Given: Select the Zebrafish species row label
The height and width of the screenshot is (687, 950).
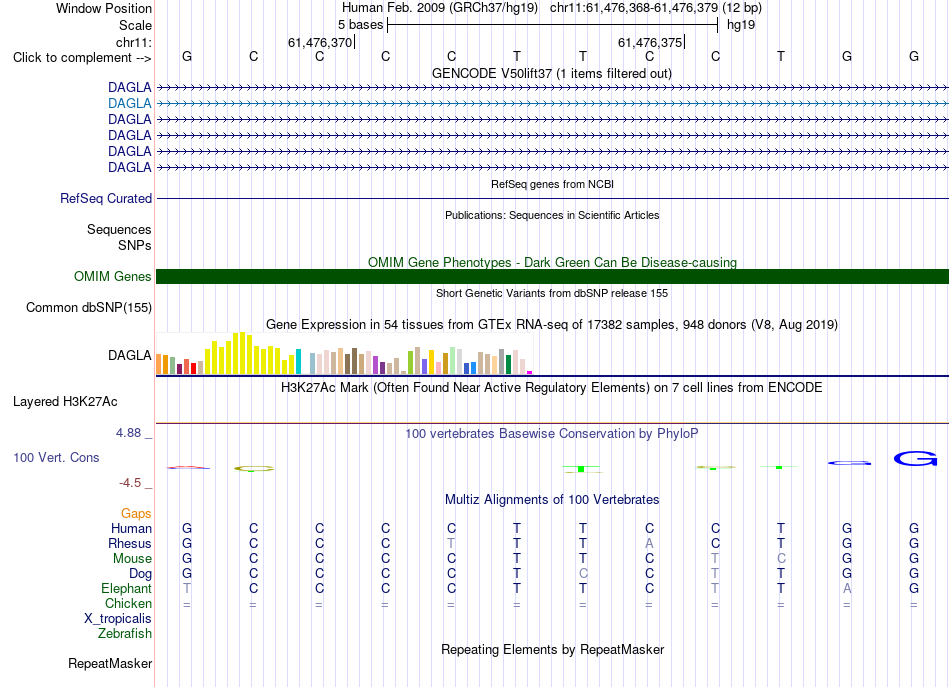Looking at the screenshot, I should (x=125, y=634).
